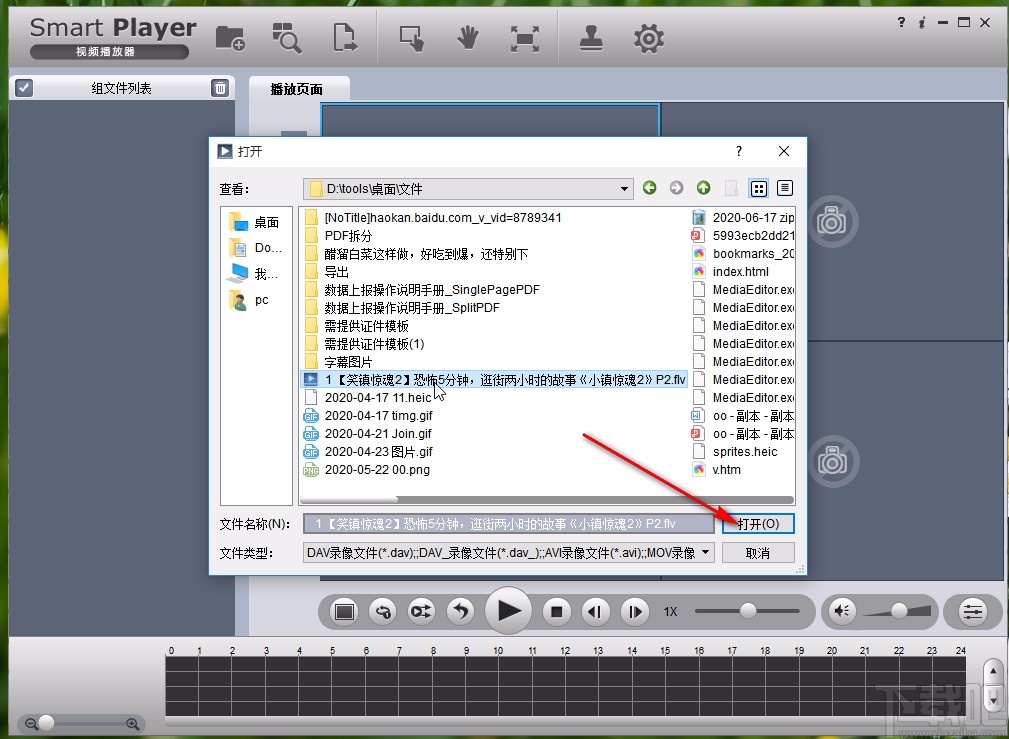Click timeline zoom in magnifier
The image size is (1009, 739).
coord(133,724)
